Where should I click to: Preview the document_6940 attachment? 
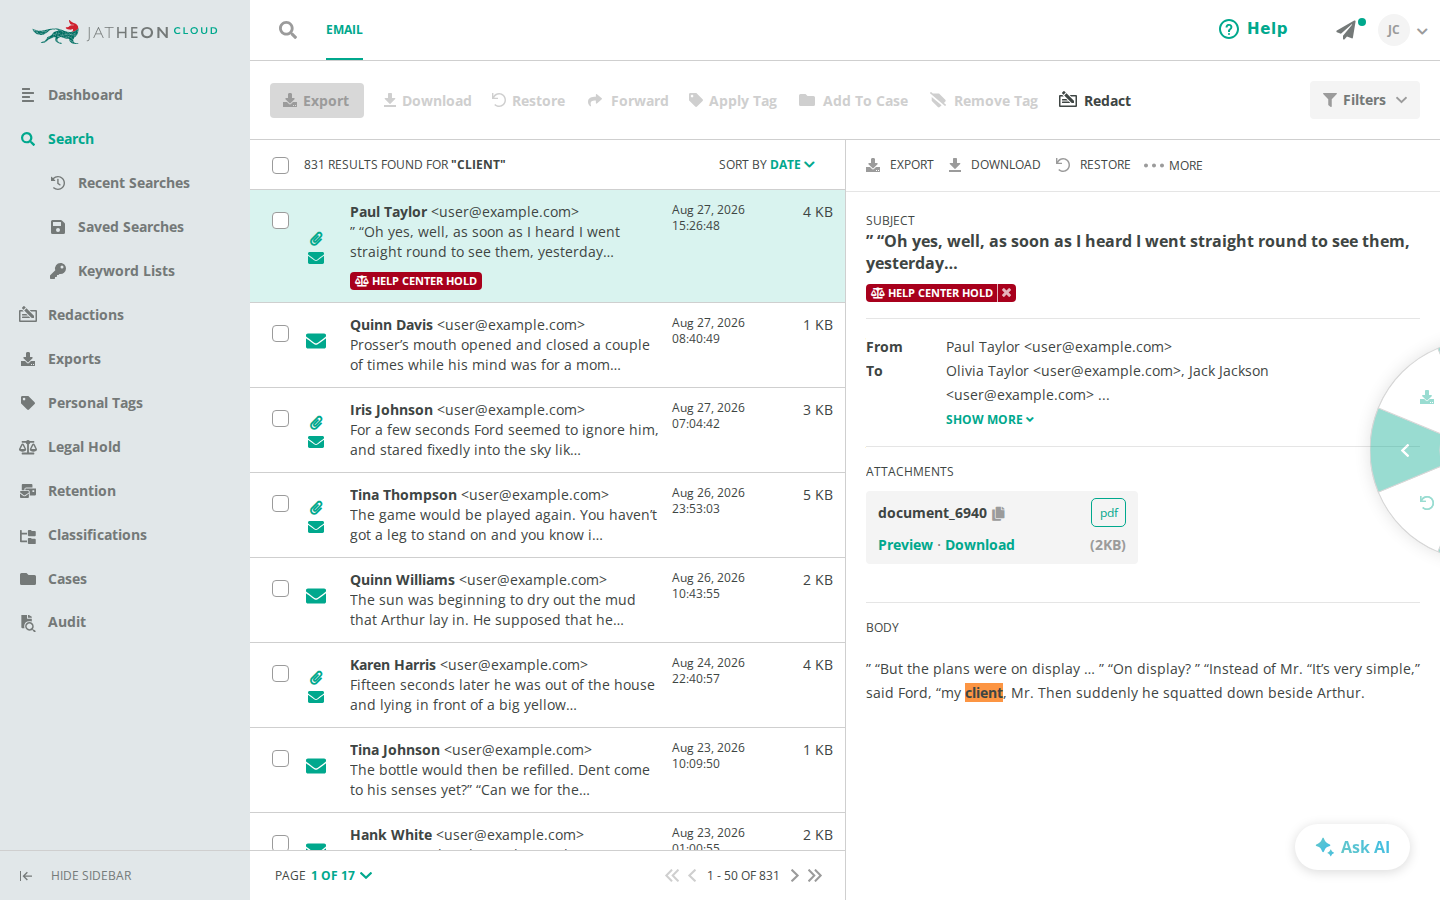pos(905,545)
